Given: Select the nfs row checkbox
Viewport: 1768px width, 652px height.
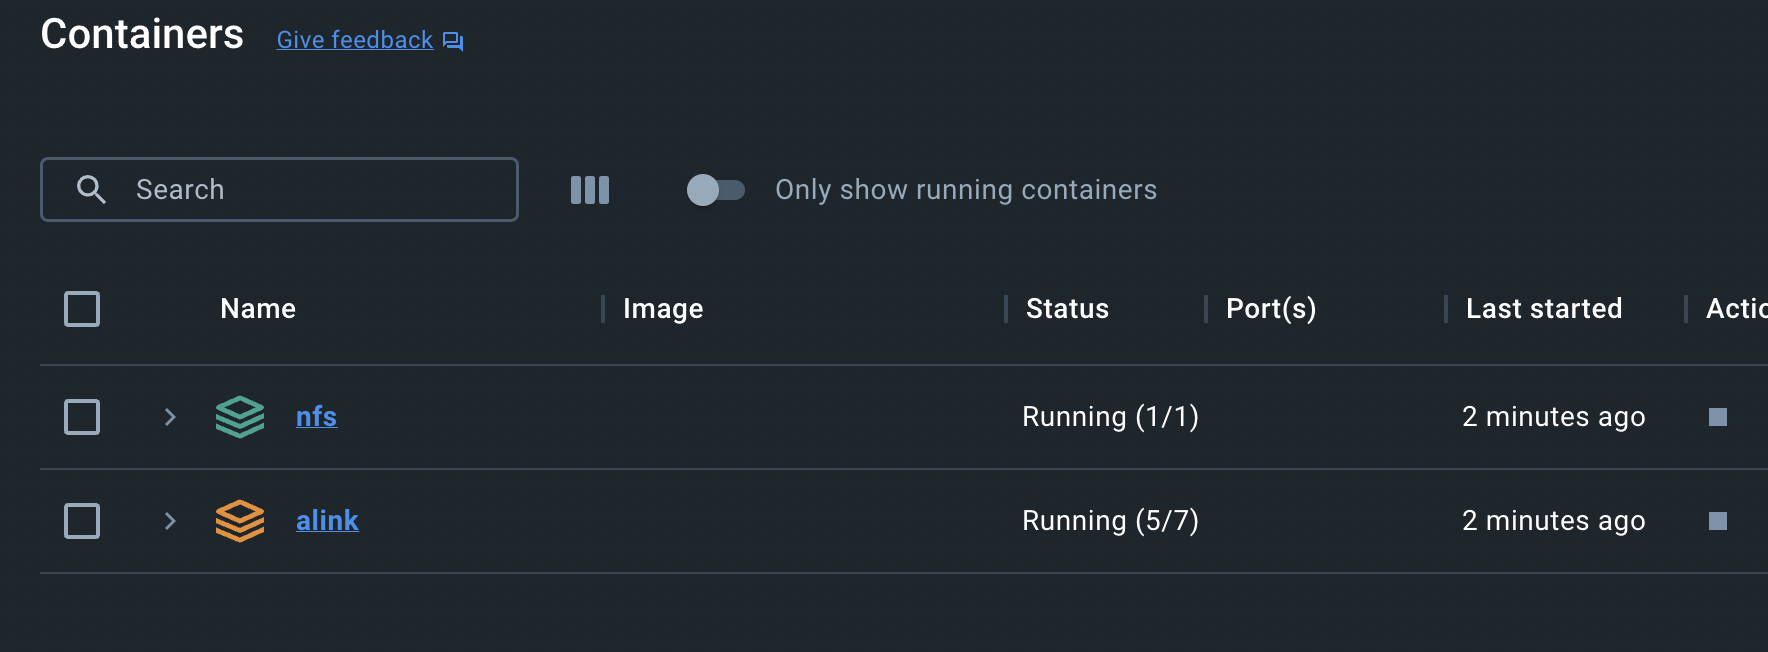Looking at the screenshot, I should point(82,417).
